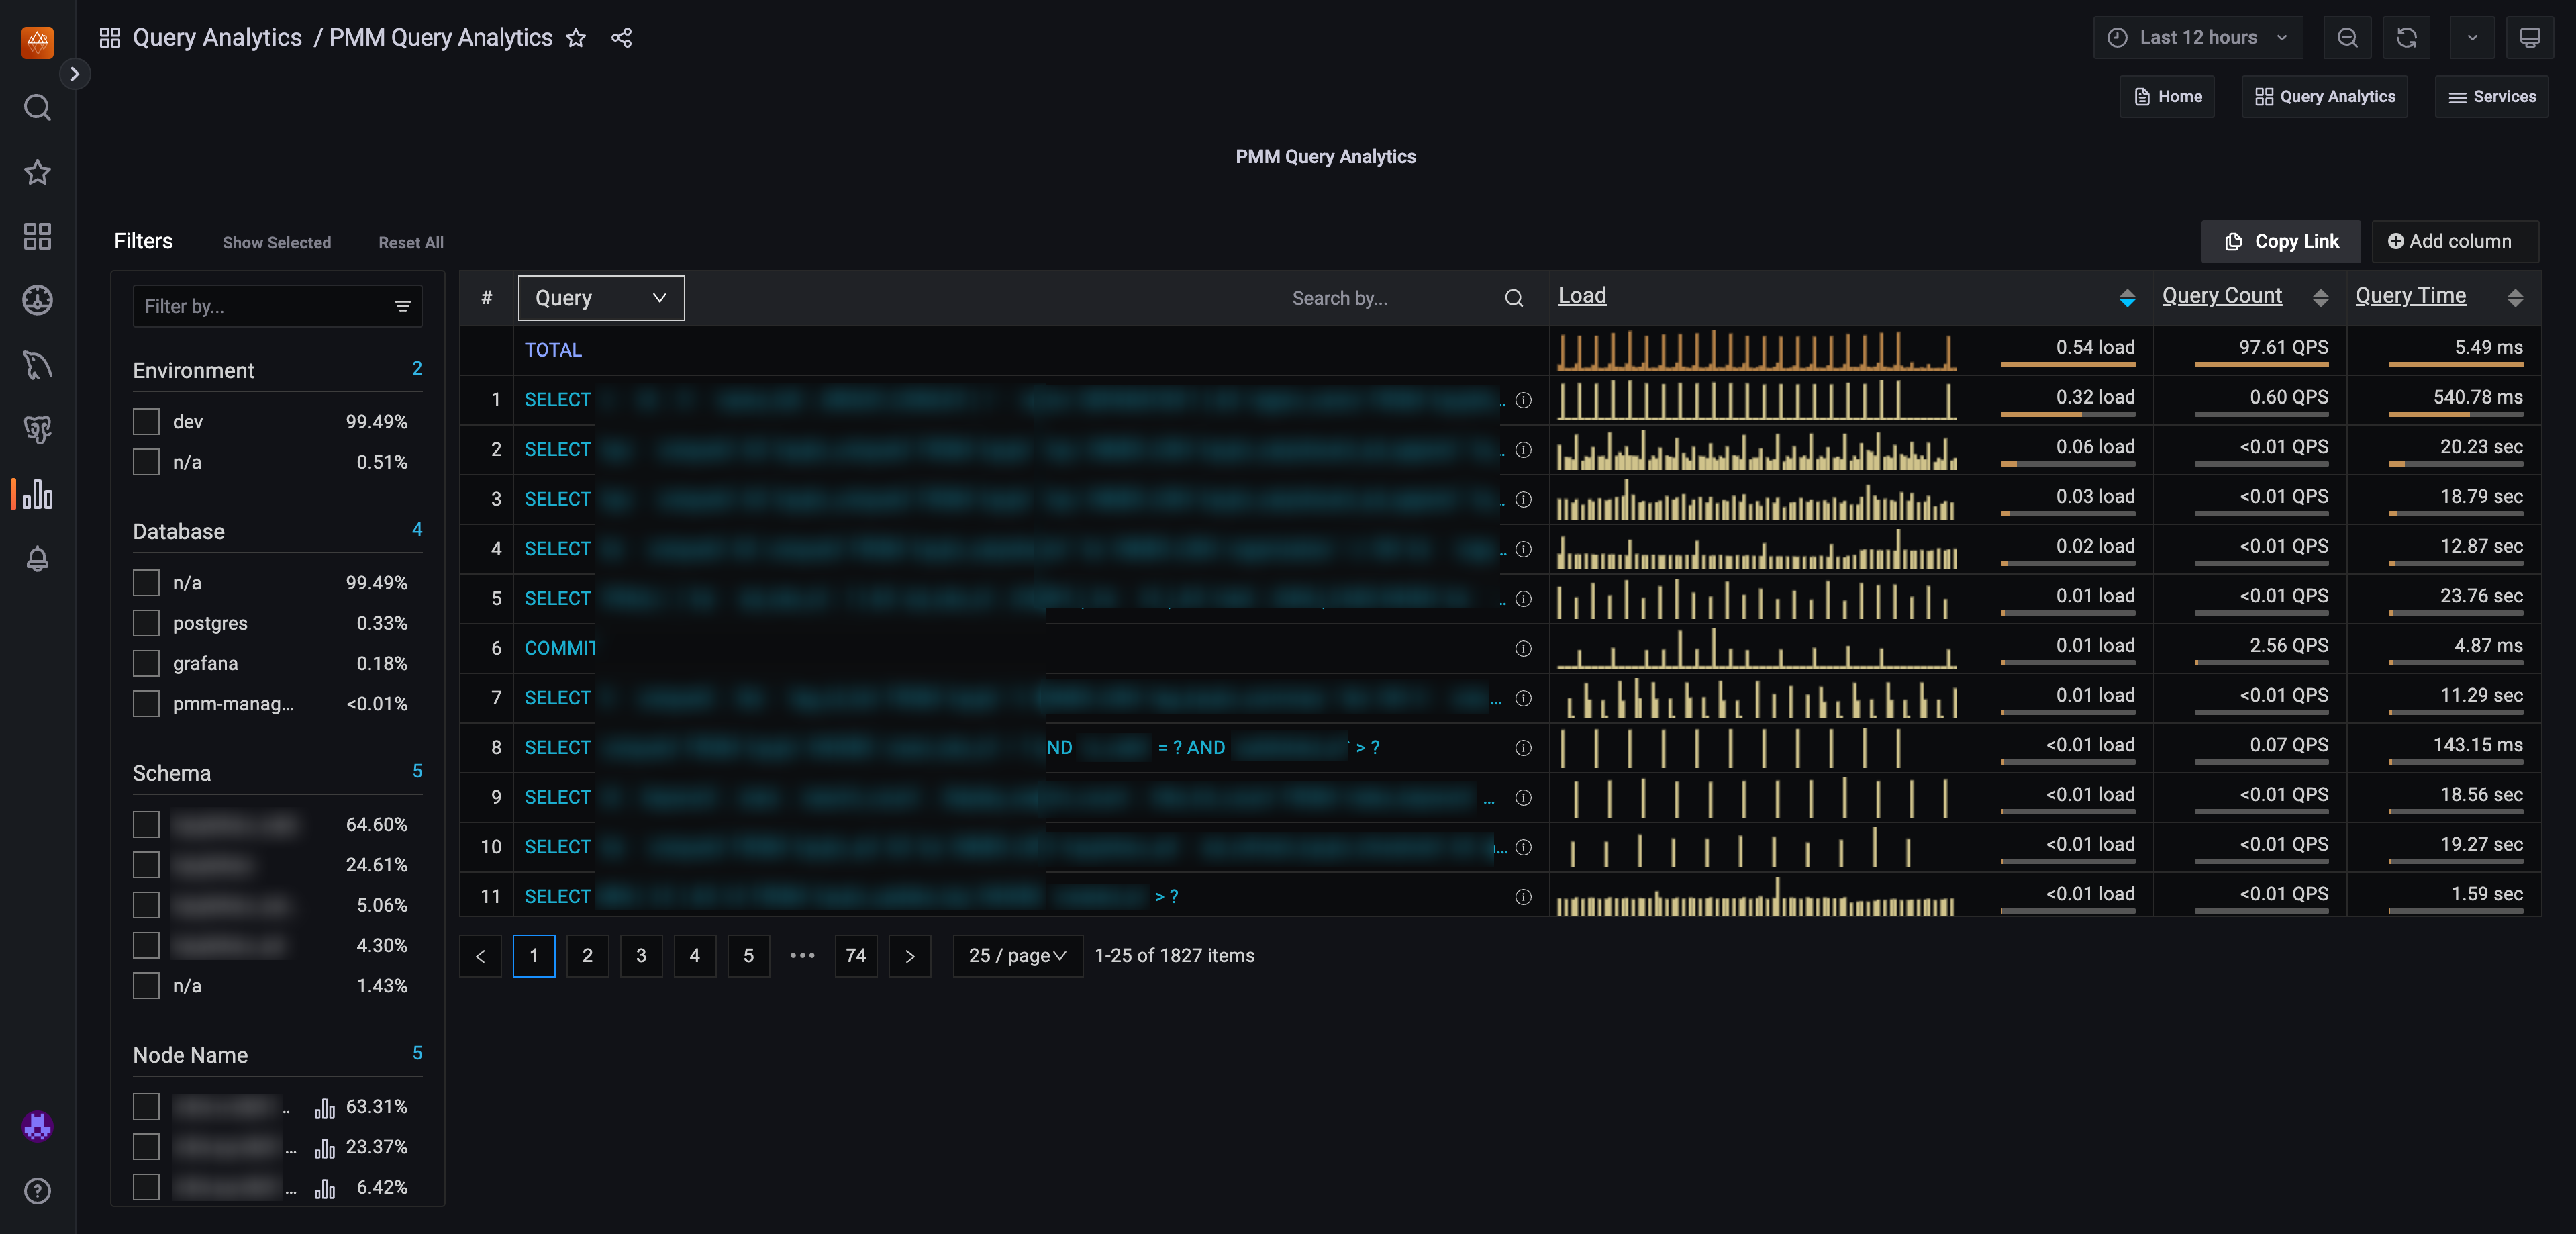Click the Copy Link button
Viewport: 2576px width, 1234px height.
2281,242
